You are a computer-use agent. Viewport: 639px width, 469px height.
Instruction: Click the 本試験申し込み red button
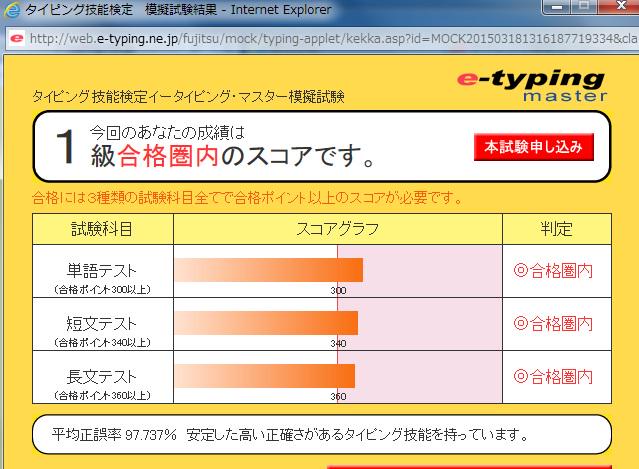point(533,147)
